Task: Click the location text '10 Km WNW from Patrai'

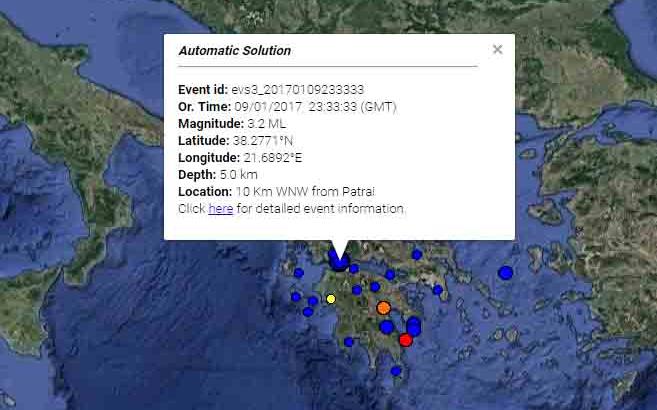Action: coord(305,192)
